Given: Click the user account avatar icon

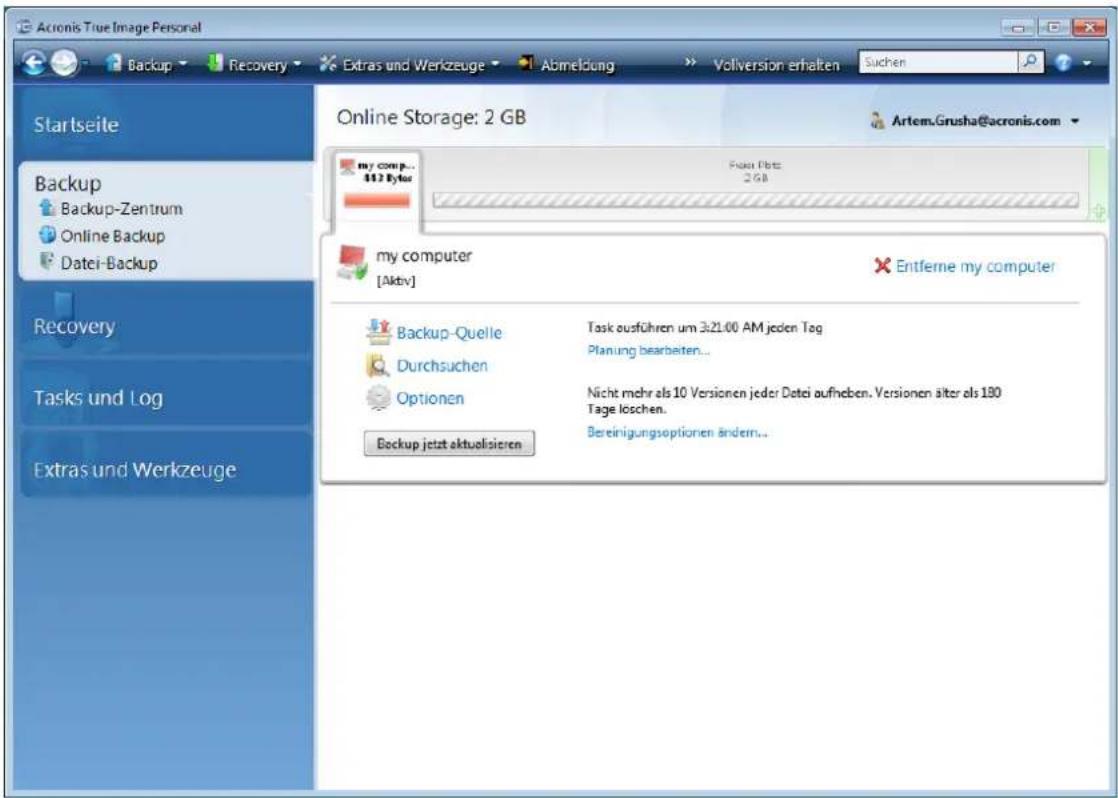Looking at the screenshot, I should coord(878,121).
